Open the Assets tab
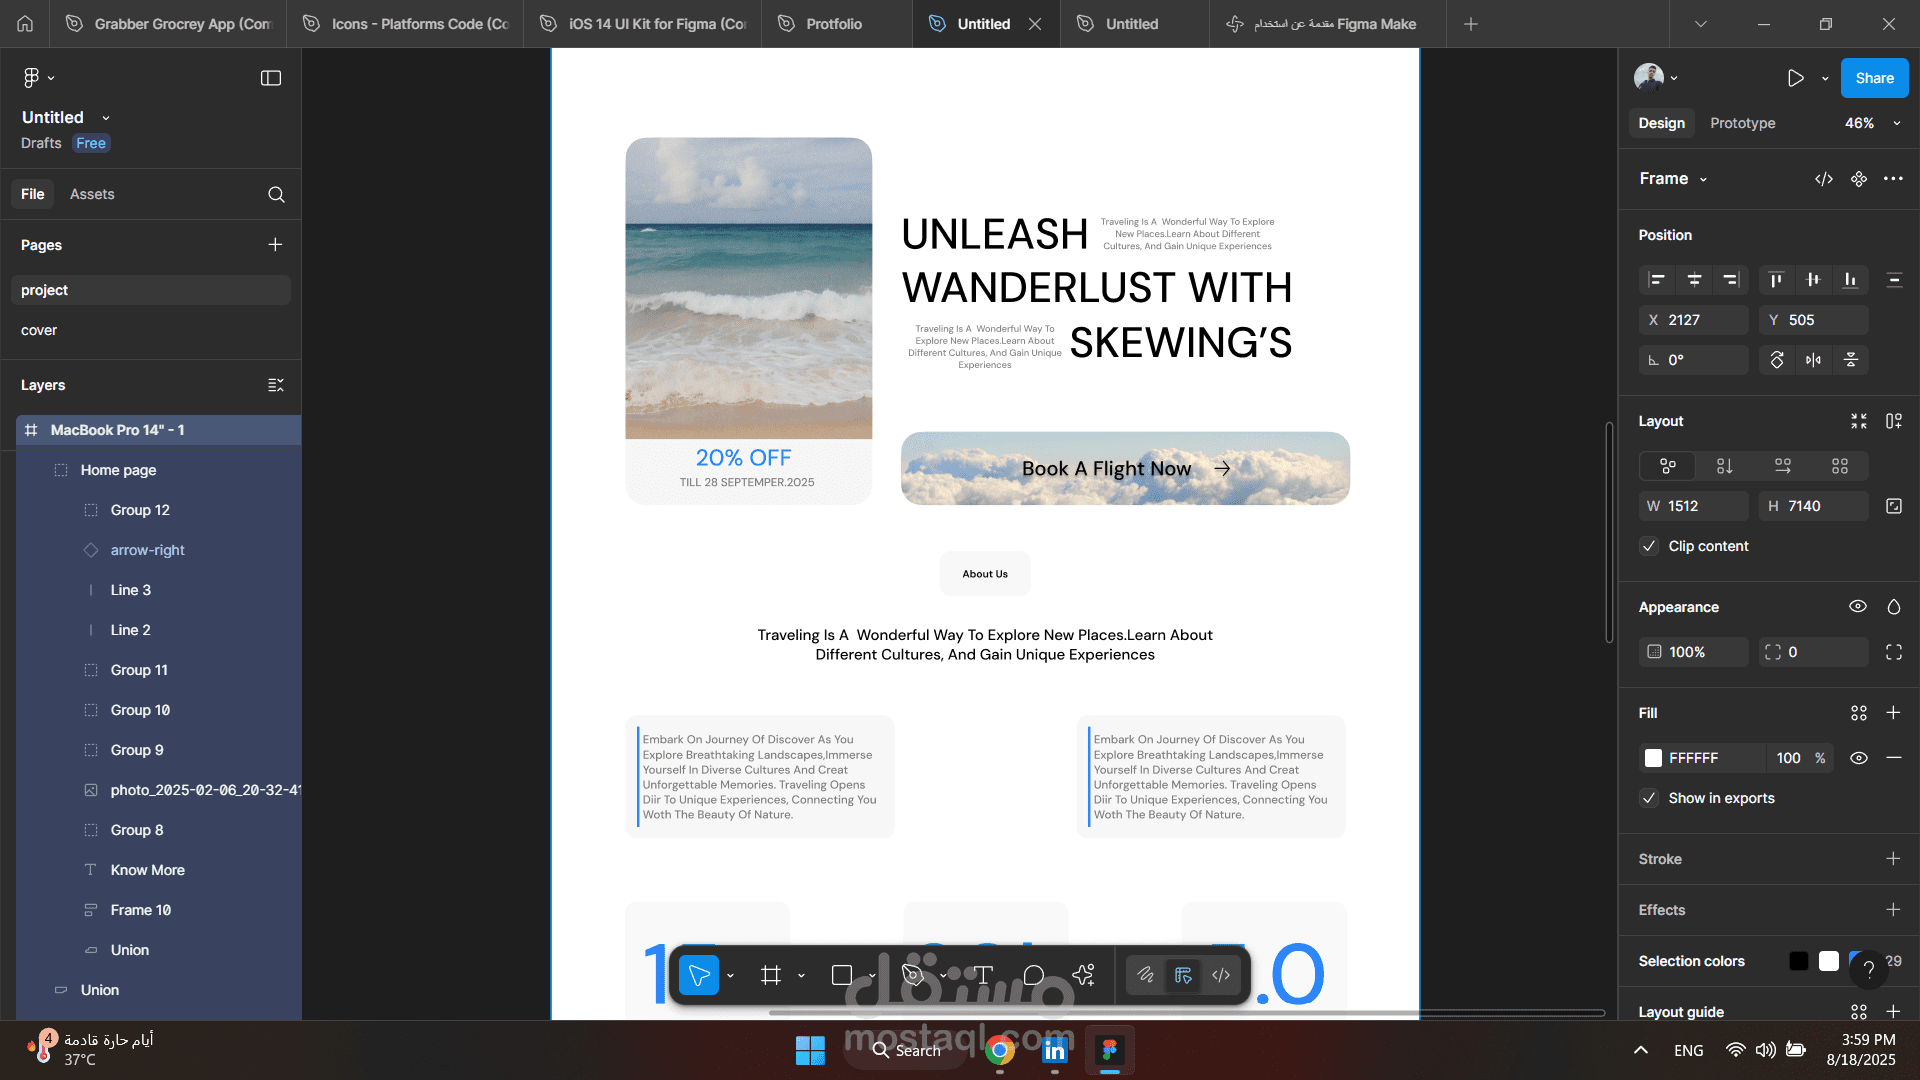1920x1080 pixels. (x=92, y=194)
